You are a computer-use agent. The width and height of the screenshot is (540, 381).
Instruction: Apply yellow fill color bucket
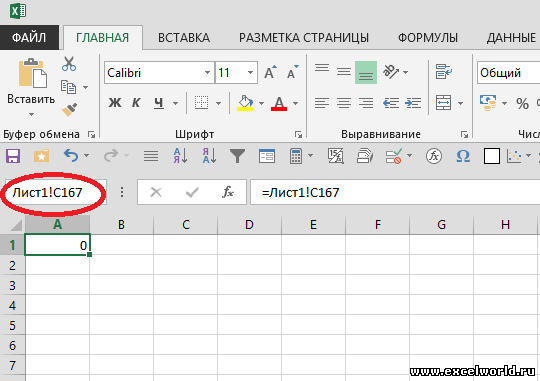(245, 103)
